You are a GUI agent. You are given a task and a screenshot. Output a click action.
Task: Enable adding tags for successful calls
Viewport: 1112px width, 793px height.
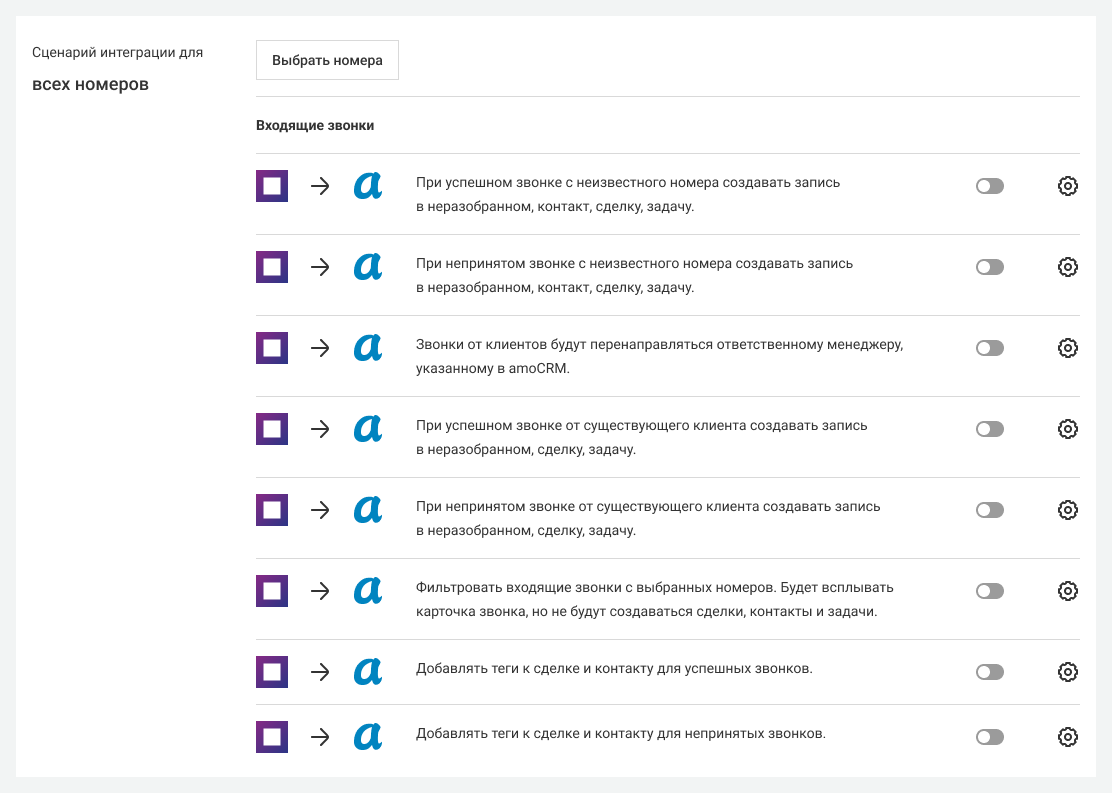click(x=989, y=672)
